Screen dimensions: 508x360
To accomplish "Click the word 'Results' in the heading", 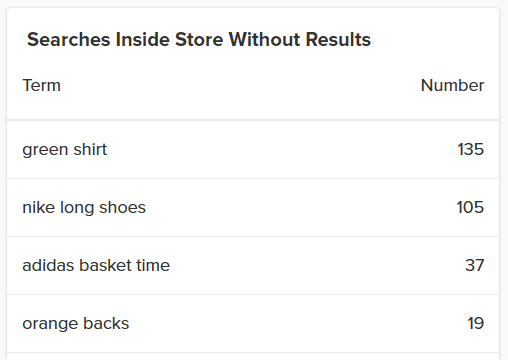I will 338,39.
